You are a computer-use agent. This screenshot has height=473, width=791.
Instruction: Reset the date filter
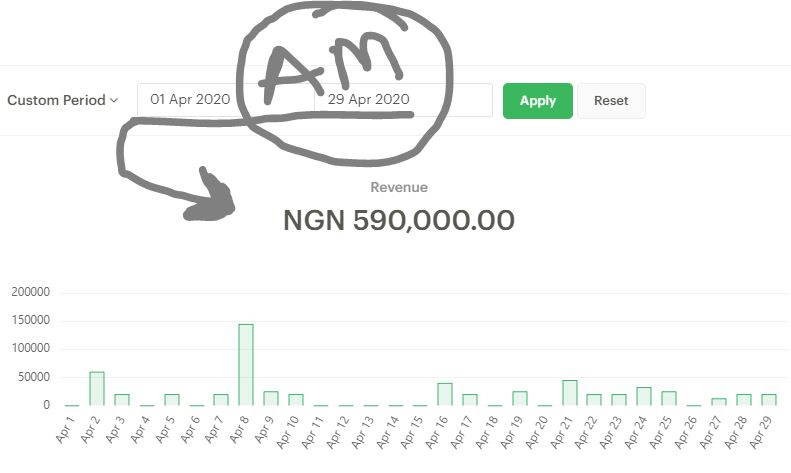(x=611, y=101)
